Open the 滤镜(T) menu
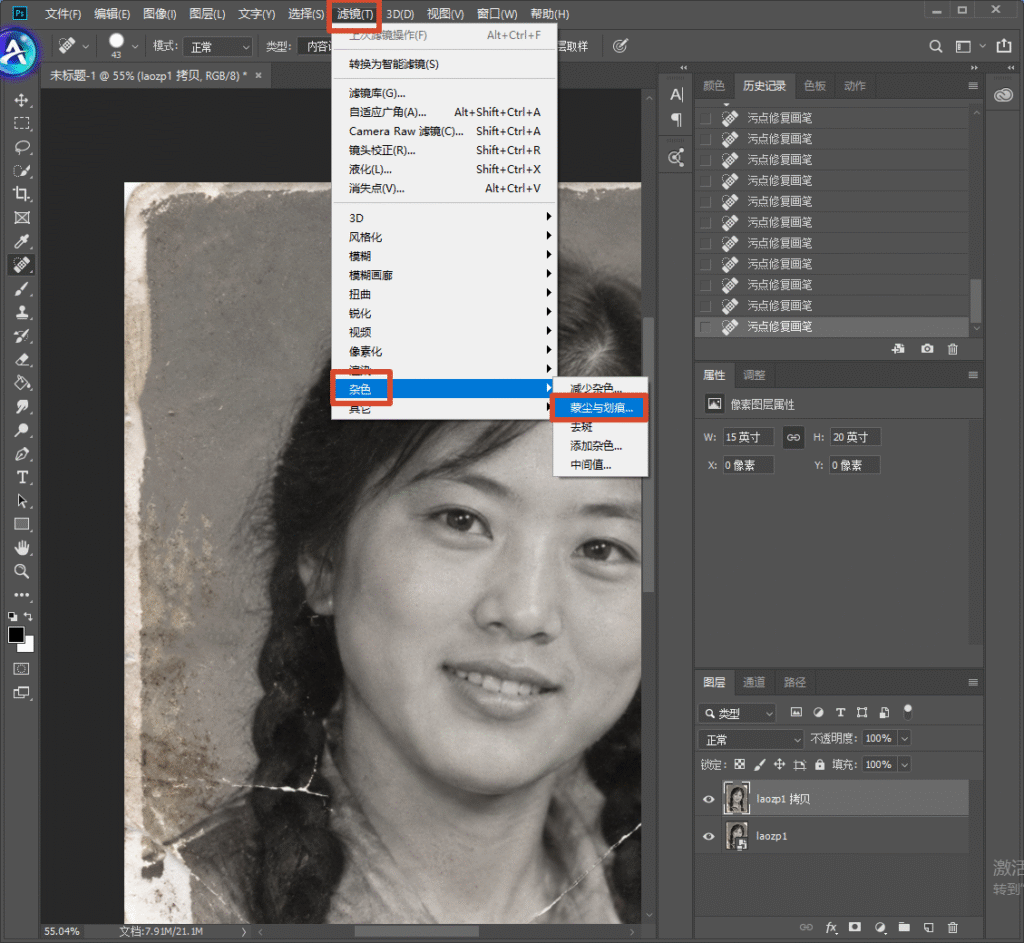Image resolution: width=1024 pixels, height=943 pixels. coord(355,14)
